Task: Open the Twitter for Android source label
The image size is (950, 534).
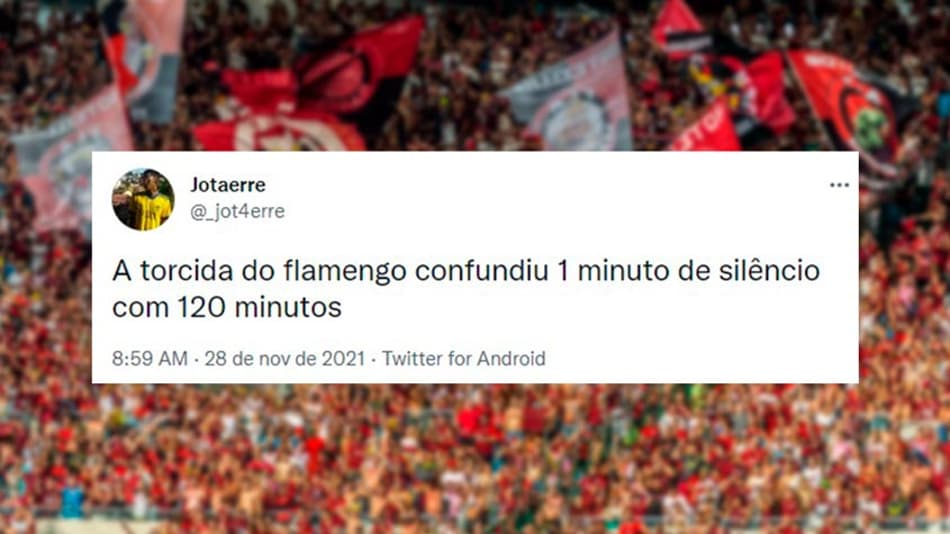Action: coord(463,358)
